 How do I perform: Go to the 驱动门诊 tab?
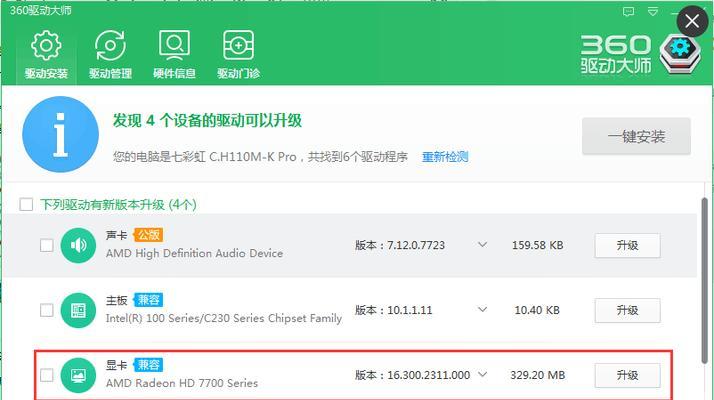click(x=239, y=55)
